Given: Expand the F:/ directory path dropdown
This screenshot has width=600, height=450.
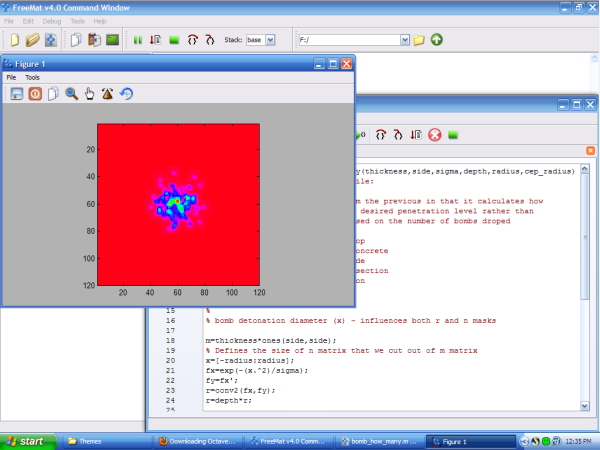Looking at the screenshot, I should tap(405, 40).
